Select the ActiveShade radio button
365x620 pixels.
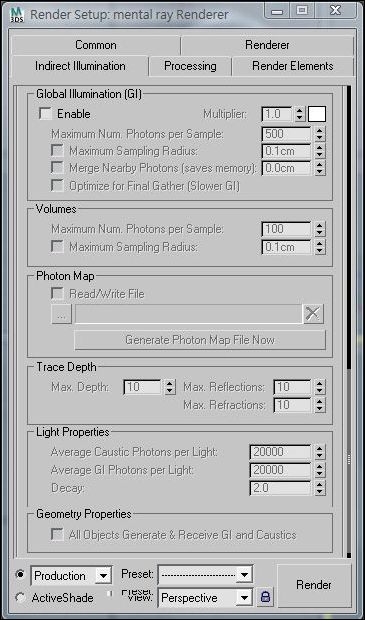(x=20, y=597)
